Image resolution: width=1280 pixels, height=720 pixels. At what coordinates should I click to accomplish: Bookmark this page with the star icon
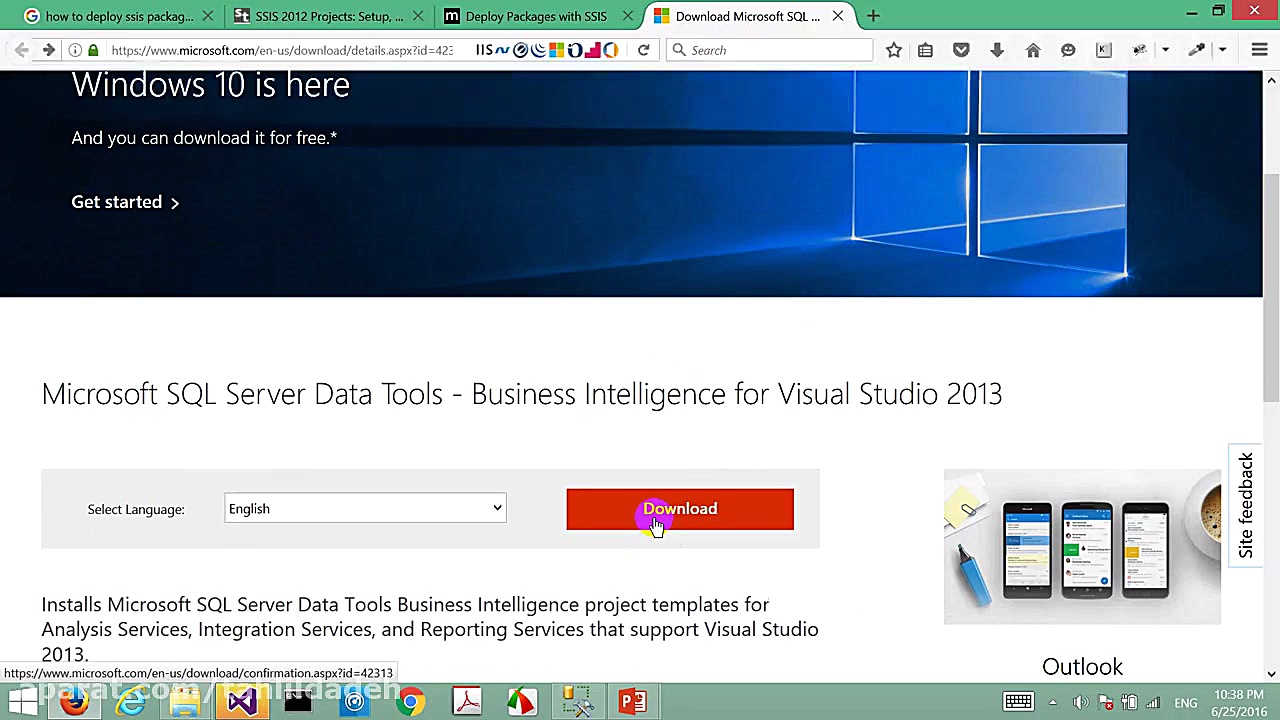point(894,50)
